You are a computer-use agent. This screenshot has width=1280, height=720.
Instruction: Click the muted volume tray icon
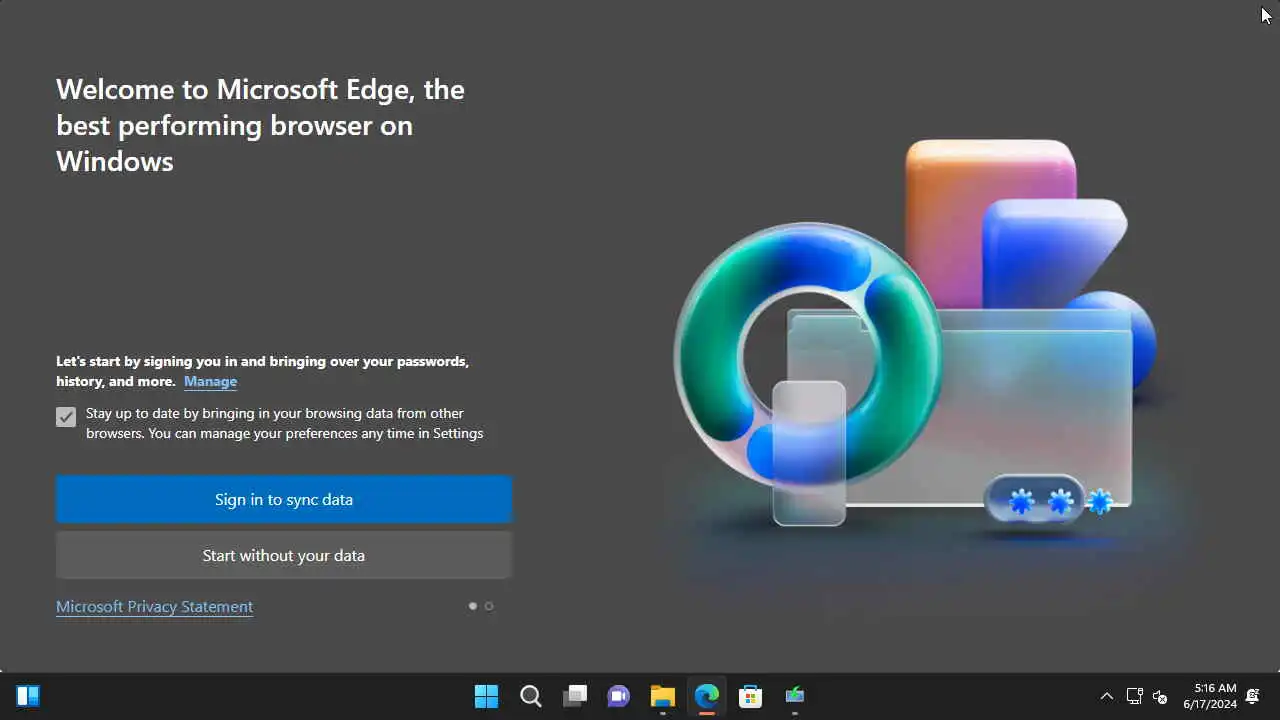[1161, 696]
